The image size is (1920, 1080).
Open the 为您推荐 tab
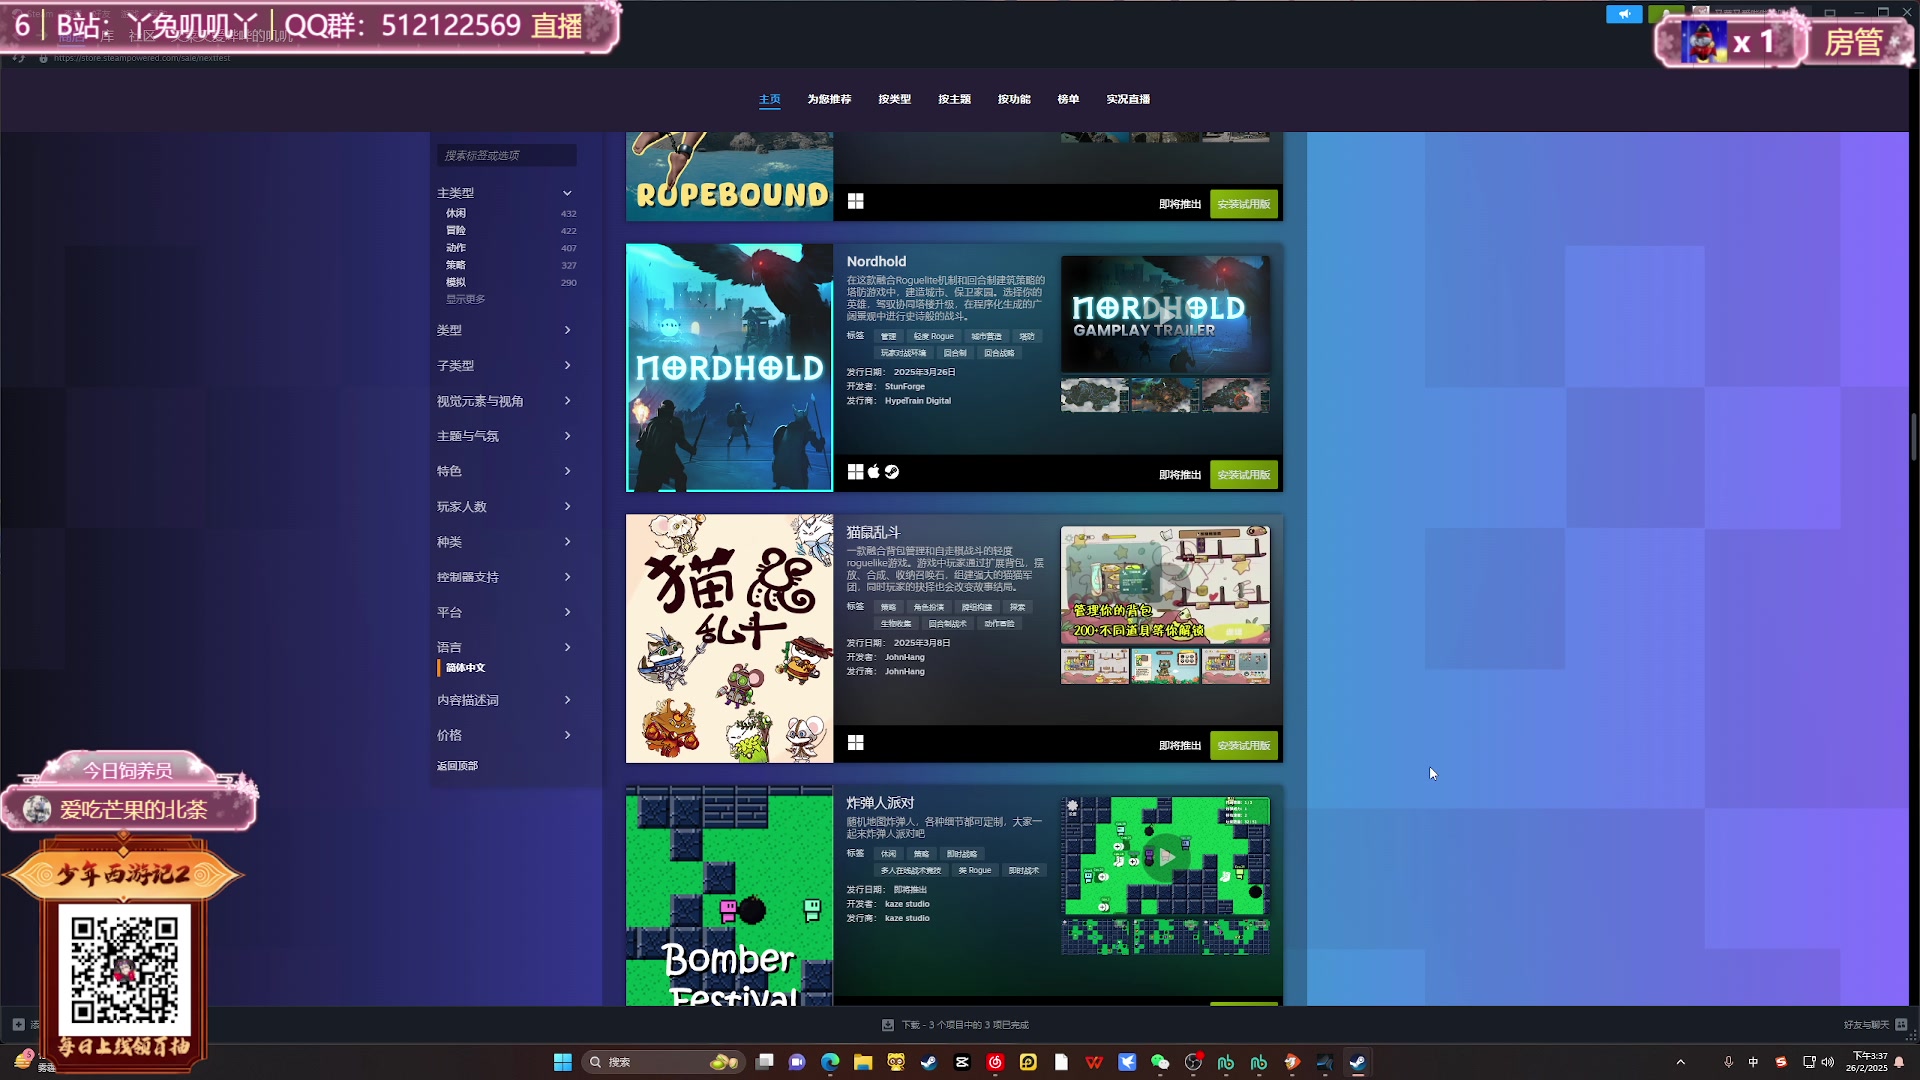click(x=829, y=99)
